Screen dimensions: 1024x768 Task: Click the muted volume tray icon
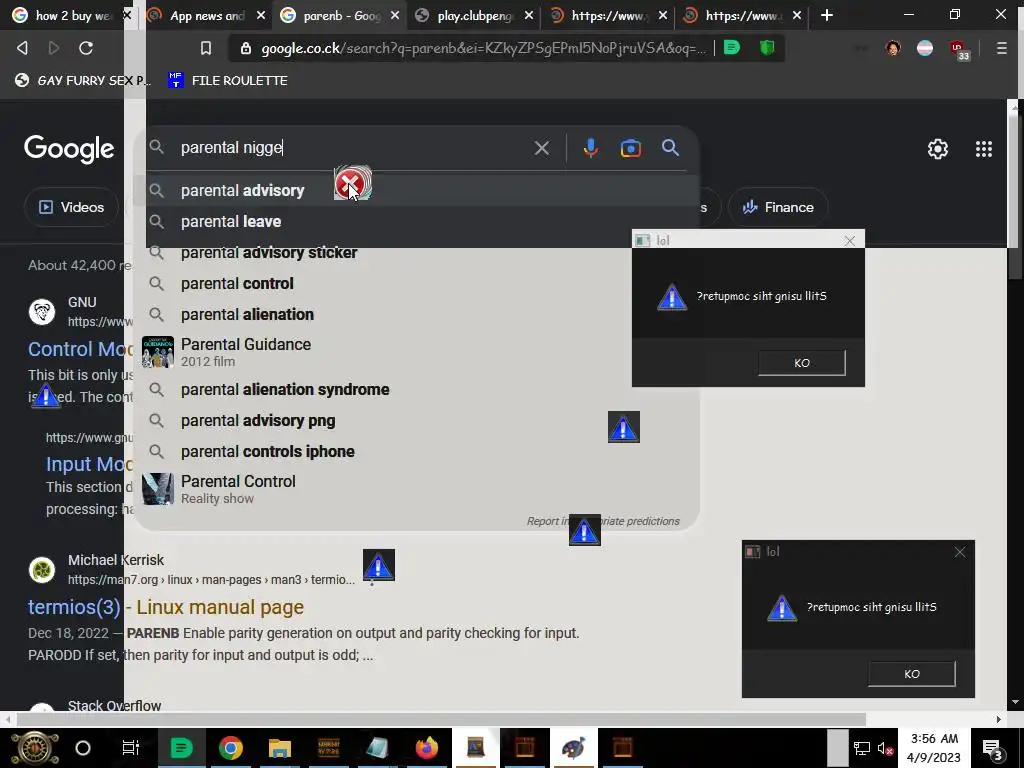pyautogui.click(x=886, y=748)
